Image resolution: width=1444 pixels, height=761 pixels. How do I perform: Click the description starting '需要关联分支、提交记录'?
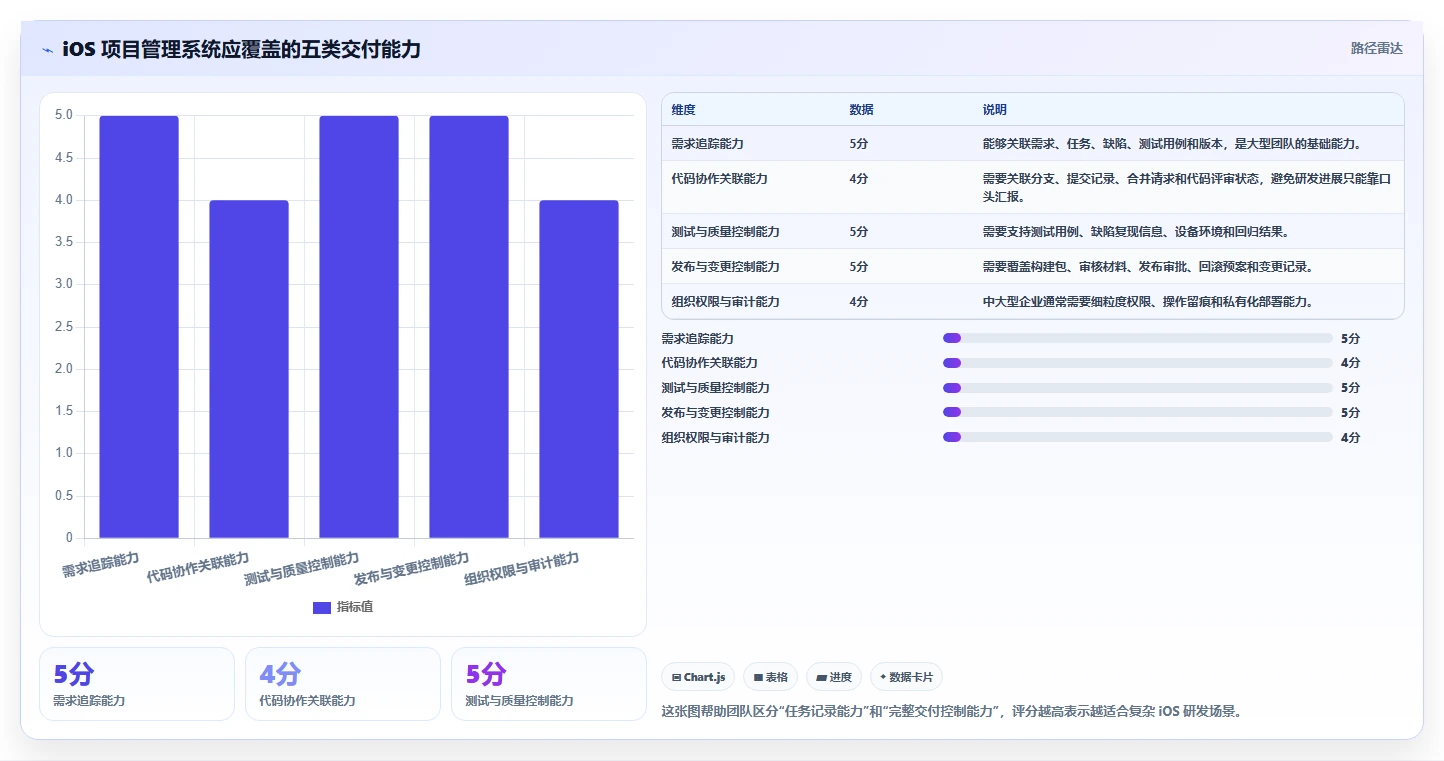[x=1187, y=188]
